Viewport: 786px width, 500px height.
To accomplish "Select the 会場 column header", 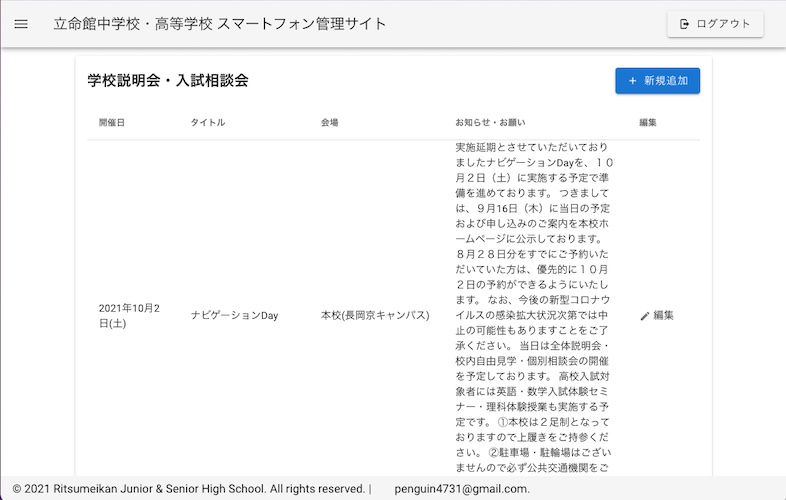I will (x=330, y=122).
